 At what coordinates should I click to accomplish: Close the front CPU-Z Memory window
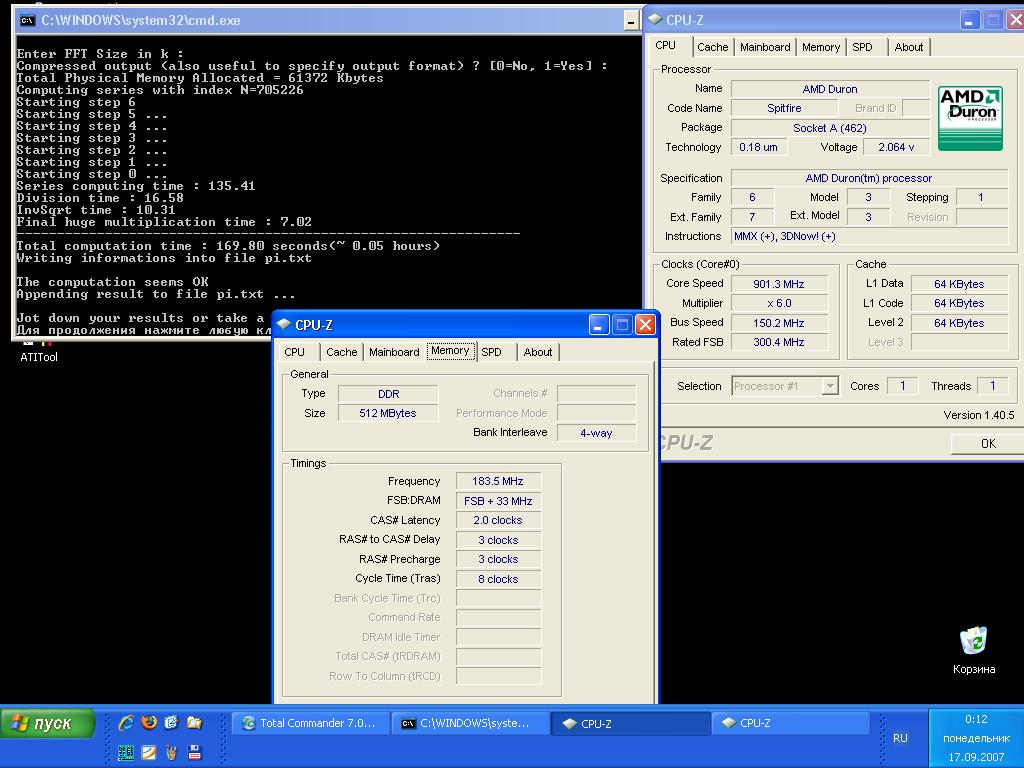pos(645,325)
